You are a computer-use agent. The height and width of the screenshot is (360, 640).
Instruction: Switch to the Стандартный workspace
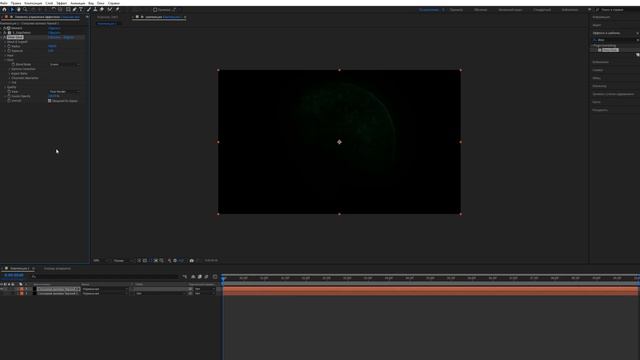point(542,9)
